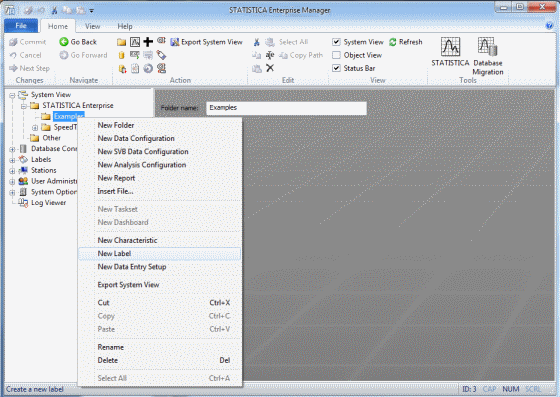Click the Refresh icon in View group
560x397 pixels.
tap(393, 42)
